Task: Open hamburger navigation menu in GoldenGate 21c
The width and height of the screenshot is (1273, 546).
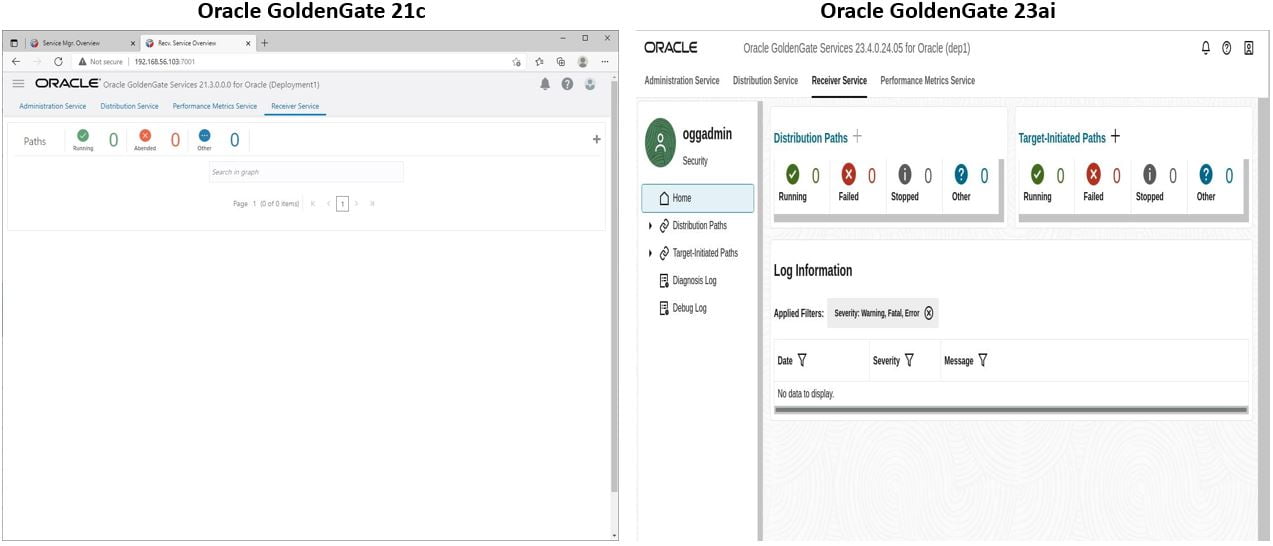Action: click(x=18, y=83)
